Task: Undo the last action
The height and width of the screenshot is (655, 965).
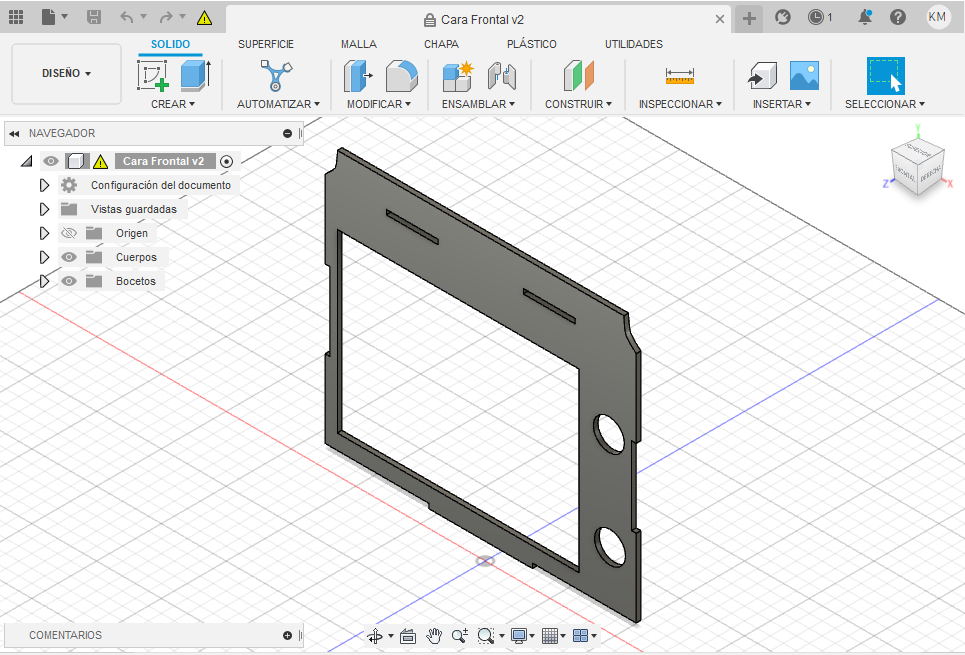Action: point(127,17)
